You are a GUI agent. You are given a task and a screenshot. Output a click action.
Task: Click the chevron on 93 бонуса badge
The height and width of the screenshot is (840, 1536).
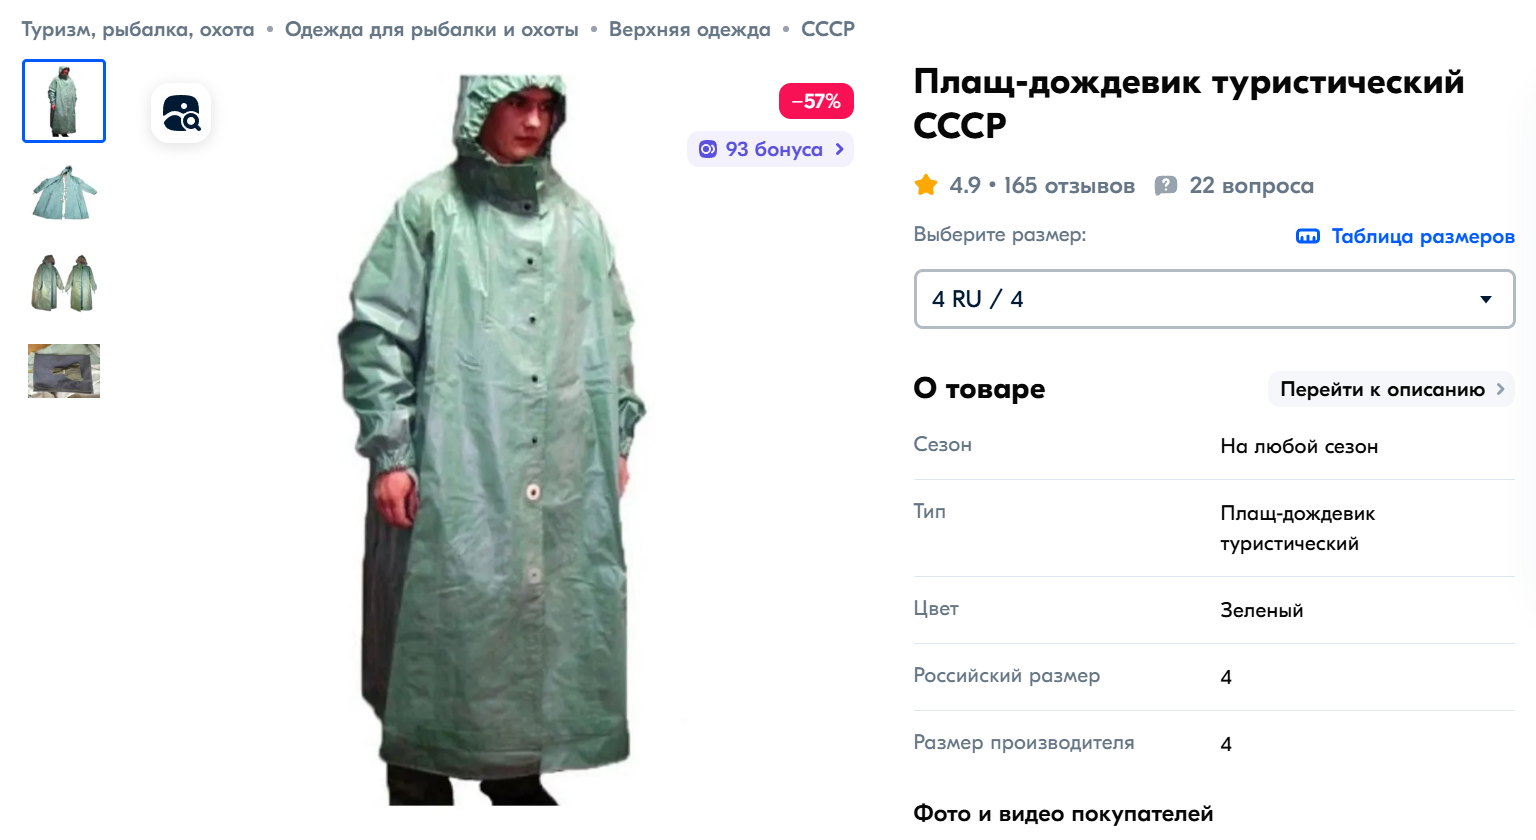pos(839,149)
